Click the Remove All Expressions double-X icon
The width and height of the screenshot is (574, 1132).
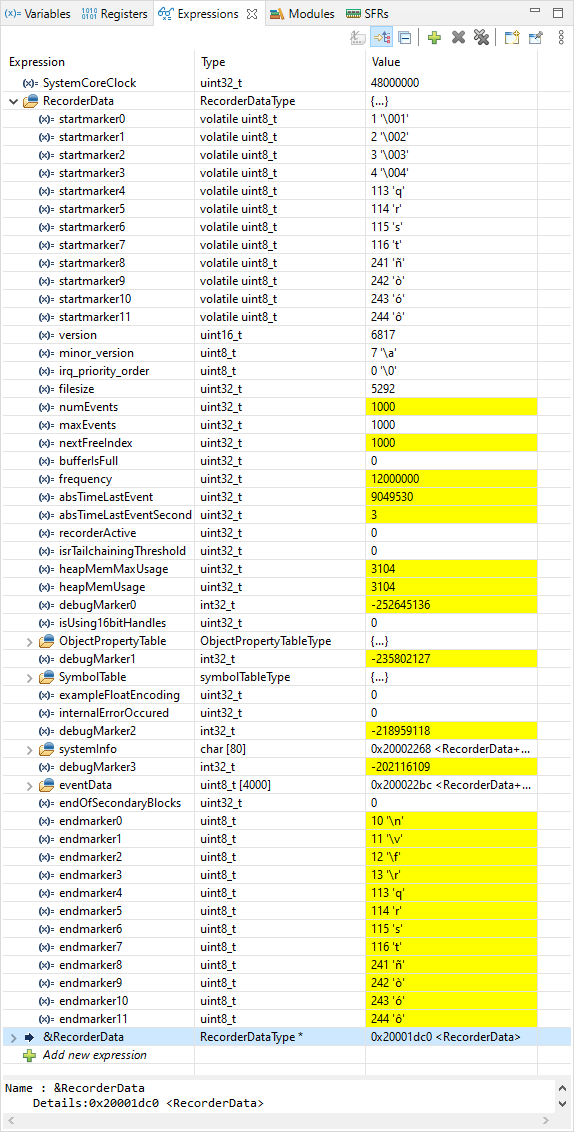tap(482, 38)
